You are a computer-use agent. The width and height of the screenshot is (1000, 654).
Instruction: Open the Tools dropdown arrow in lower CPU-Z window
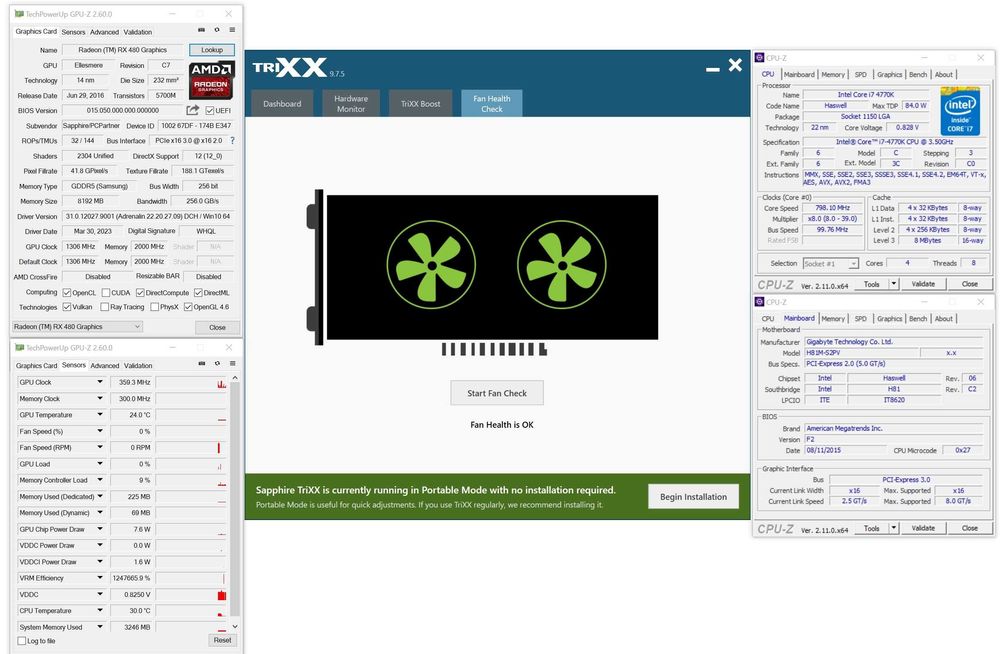(x=894, y=528)
